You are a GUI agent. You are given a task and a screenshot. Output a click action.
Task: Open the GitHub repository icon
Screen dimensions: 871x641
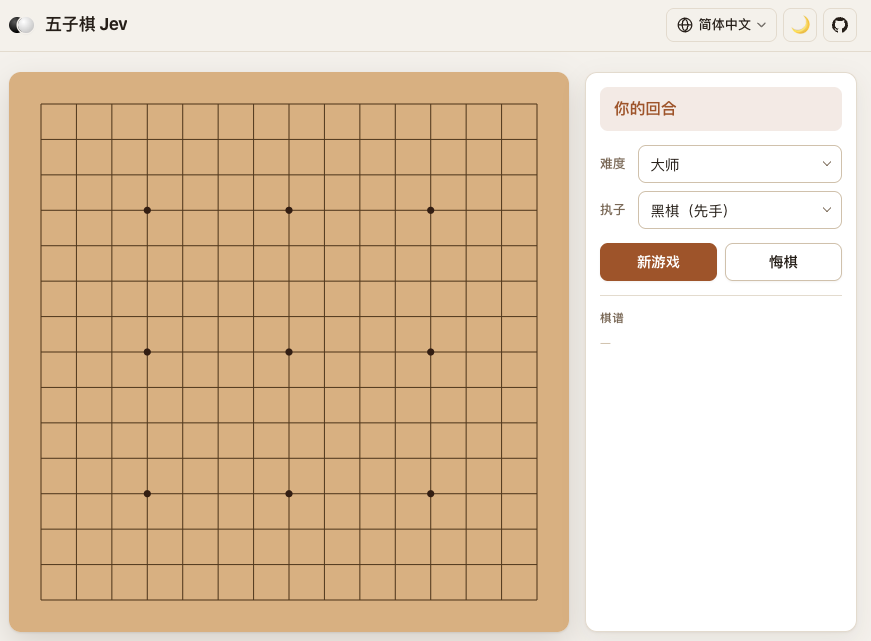click(839, 25)
